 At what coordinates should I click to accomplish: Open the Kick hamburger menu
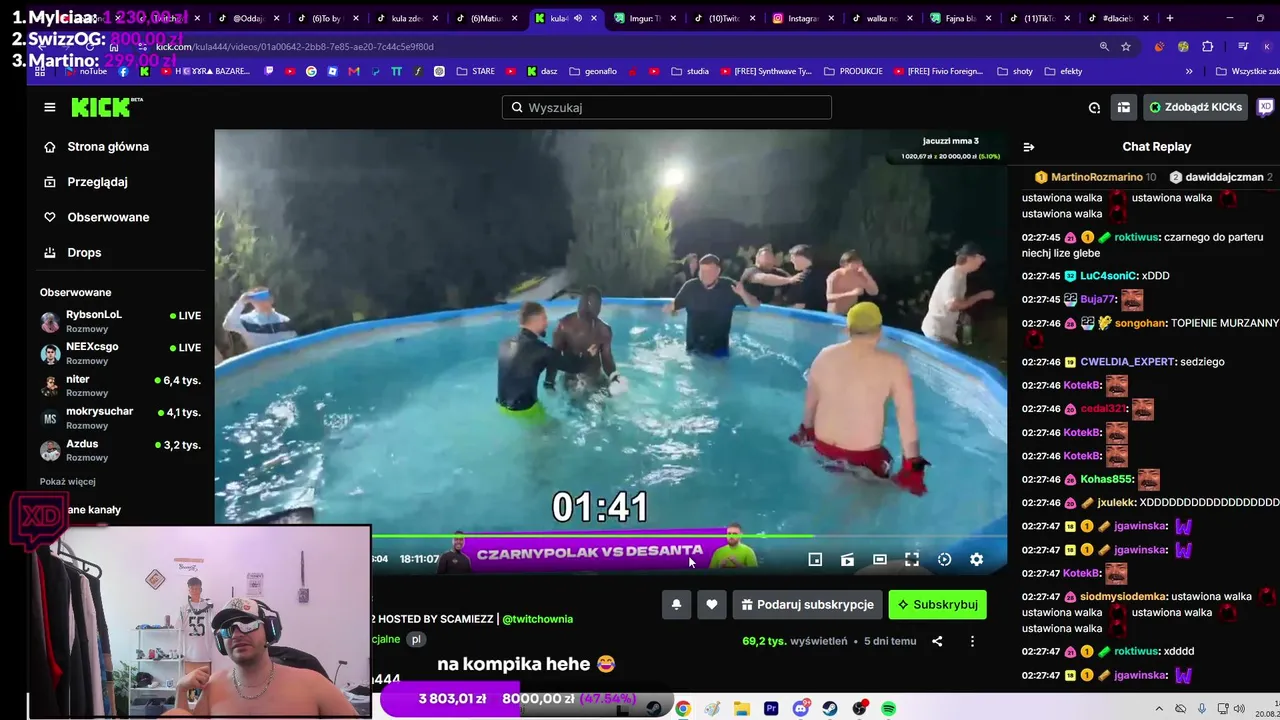pos(49,107)
